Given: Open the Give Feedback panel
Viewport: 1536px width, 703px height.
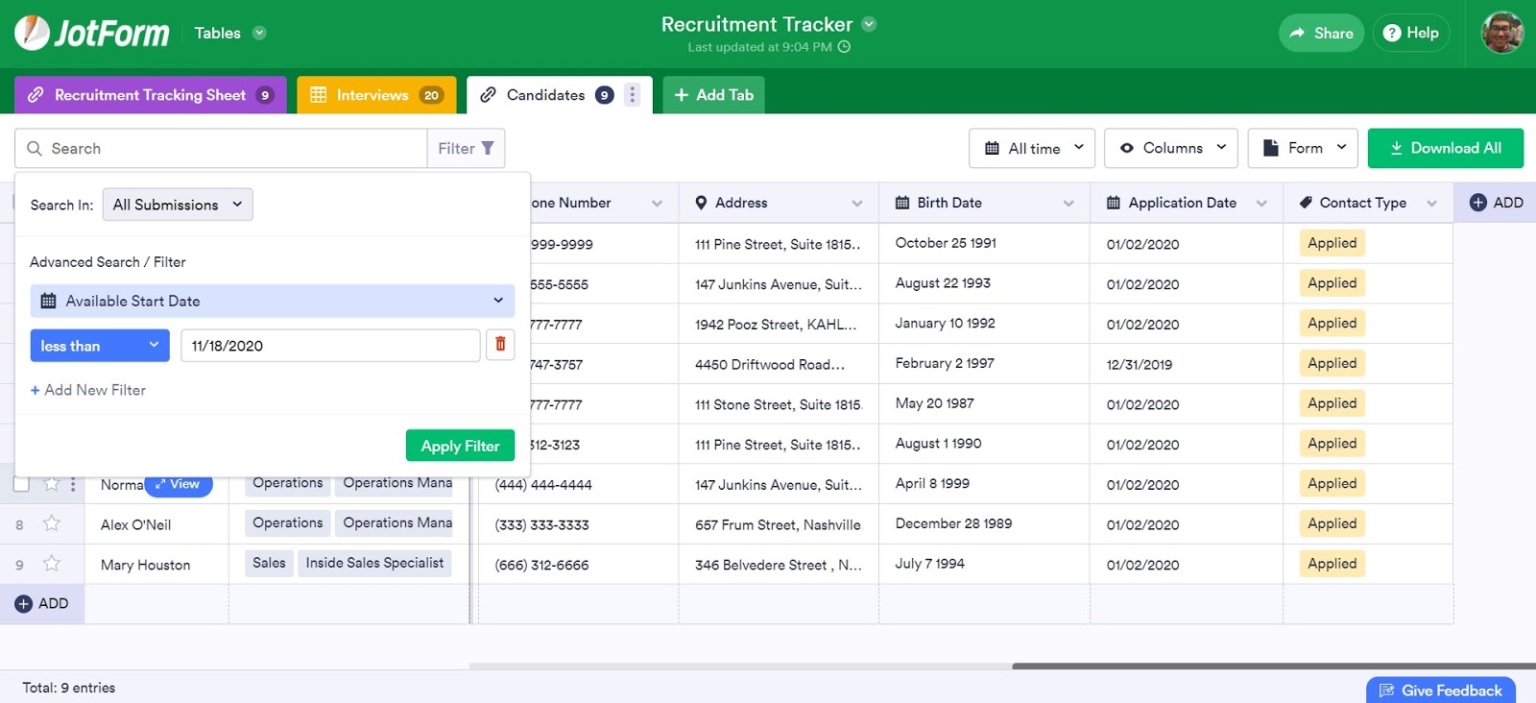Looking at the screenshot, I should pos(1440,690).
